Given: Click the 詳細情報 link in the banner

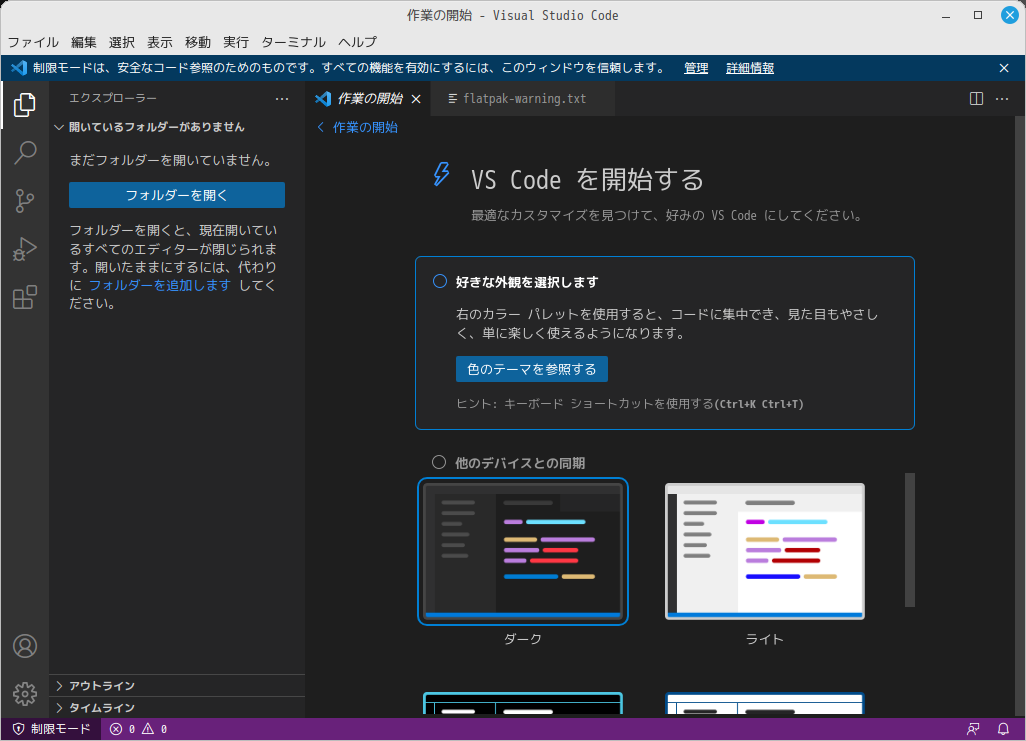Looking at the screenshot, I should (x=750, y=68).
